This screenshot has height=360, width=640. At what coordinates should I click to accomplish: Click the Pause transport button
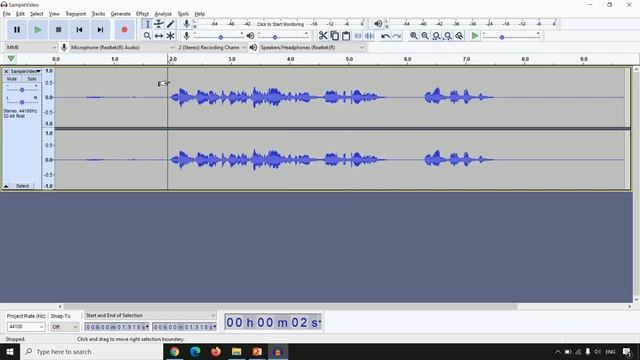pos(17,30)
